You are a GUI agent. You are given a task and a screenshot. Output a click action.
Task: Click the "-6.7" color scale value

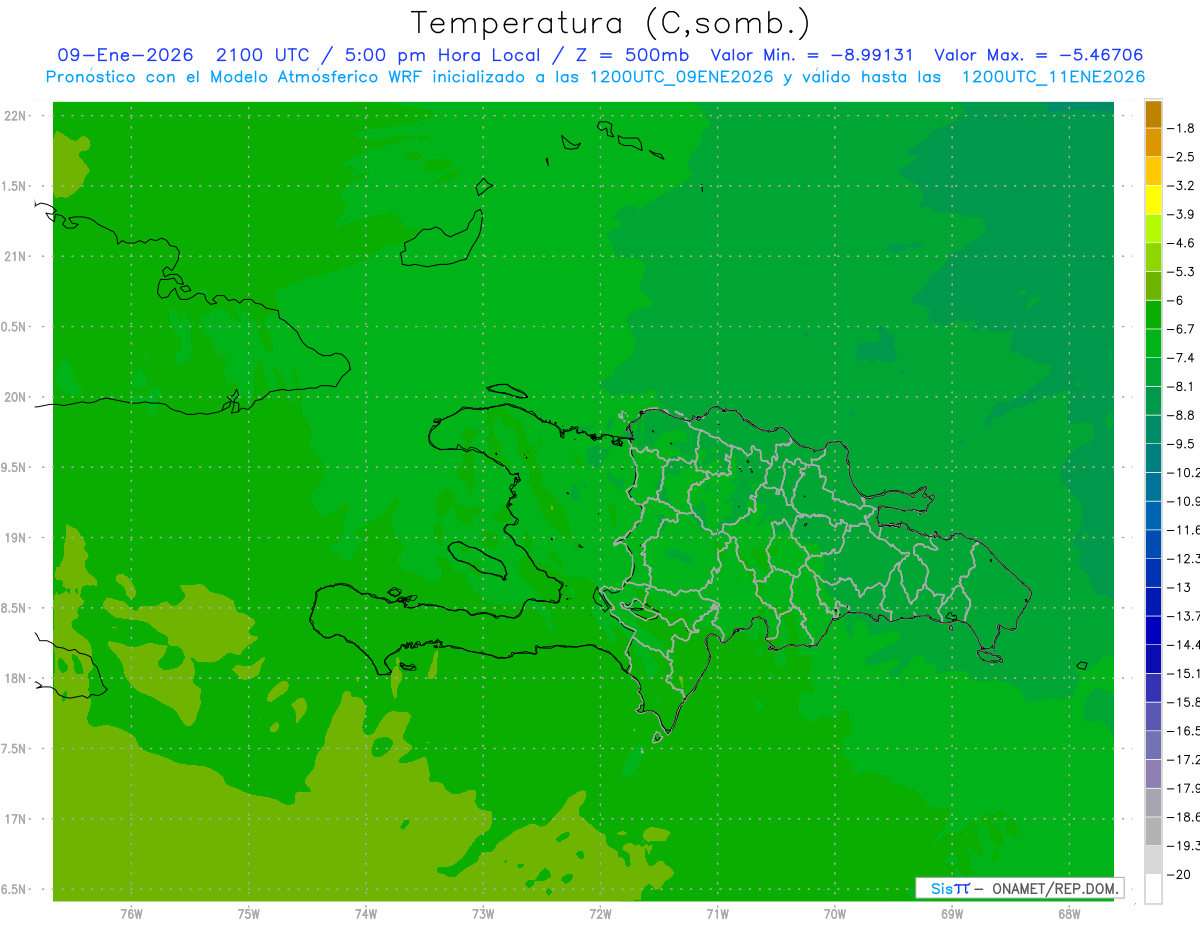(1181, 329)
